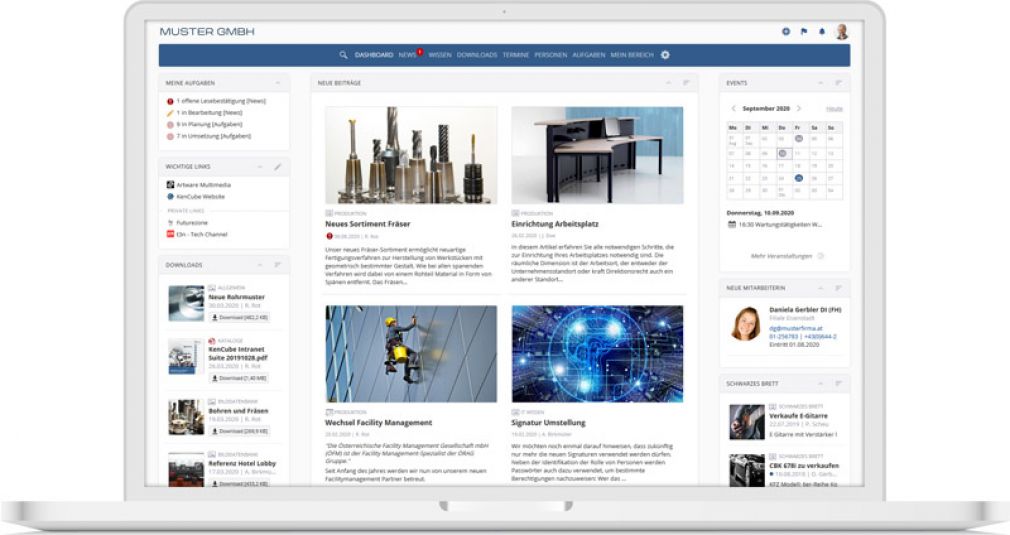Click the red read-confirmation icon under Neues Sortiment Fräser
Image resolution: width=1010 pixels, height=535 pixels.
[329, 236]
